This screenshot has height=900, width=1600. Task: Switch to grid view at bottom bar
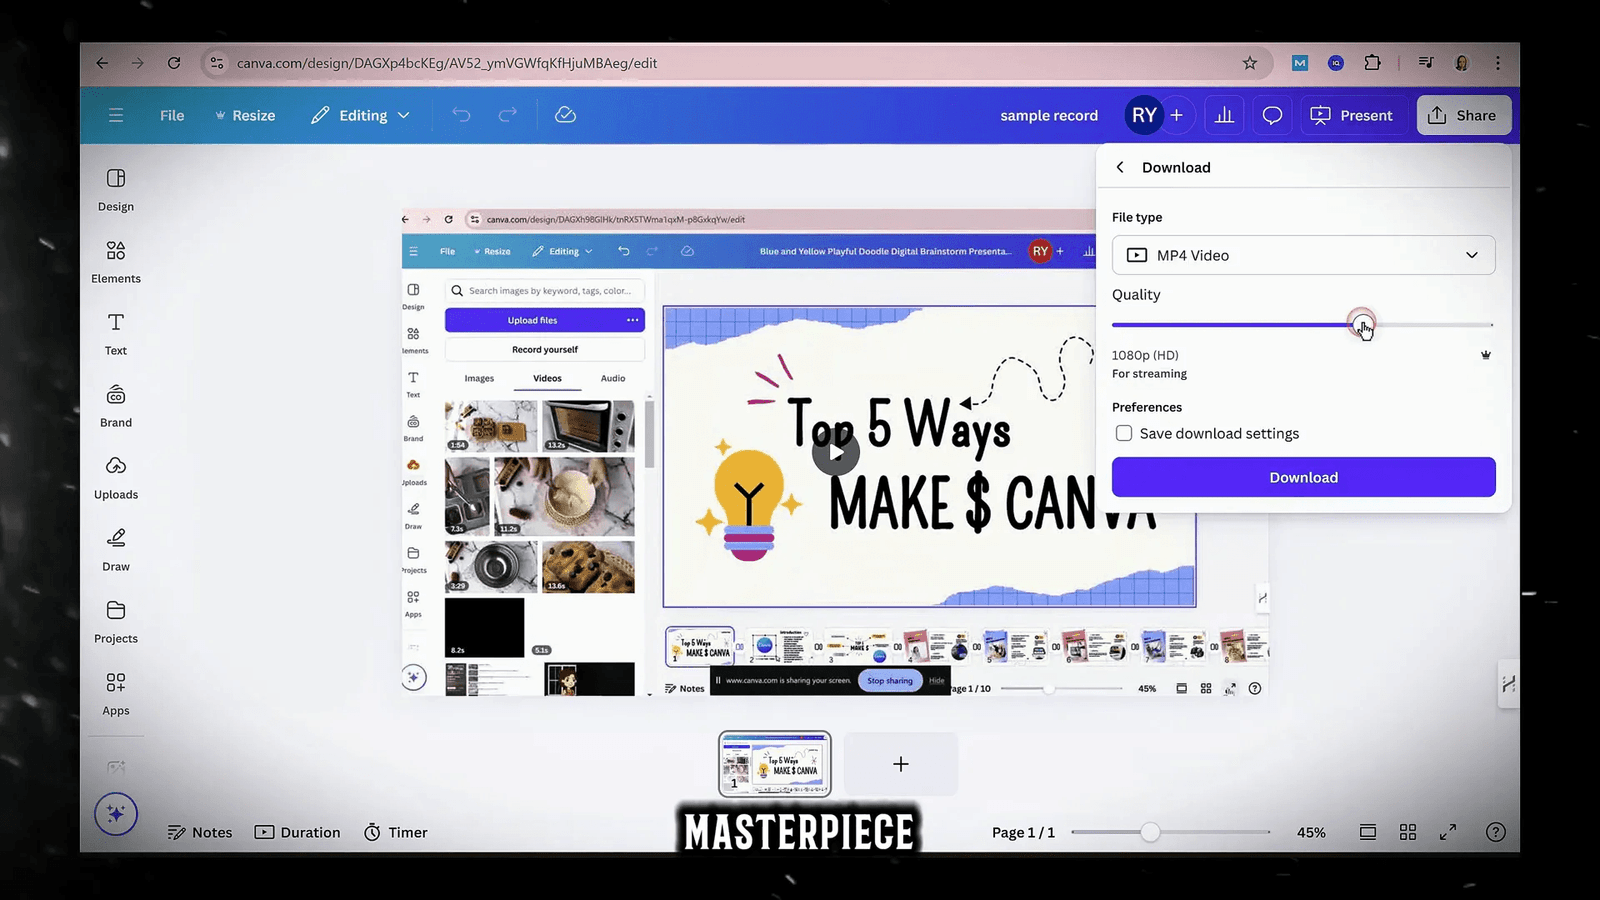tap(1408, 832)
